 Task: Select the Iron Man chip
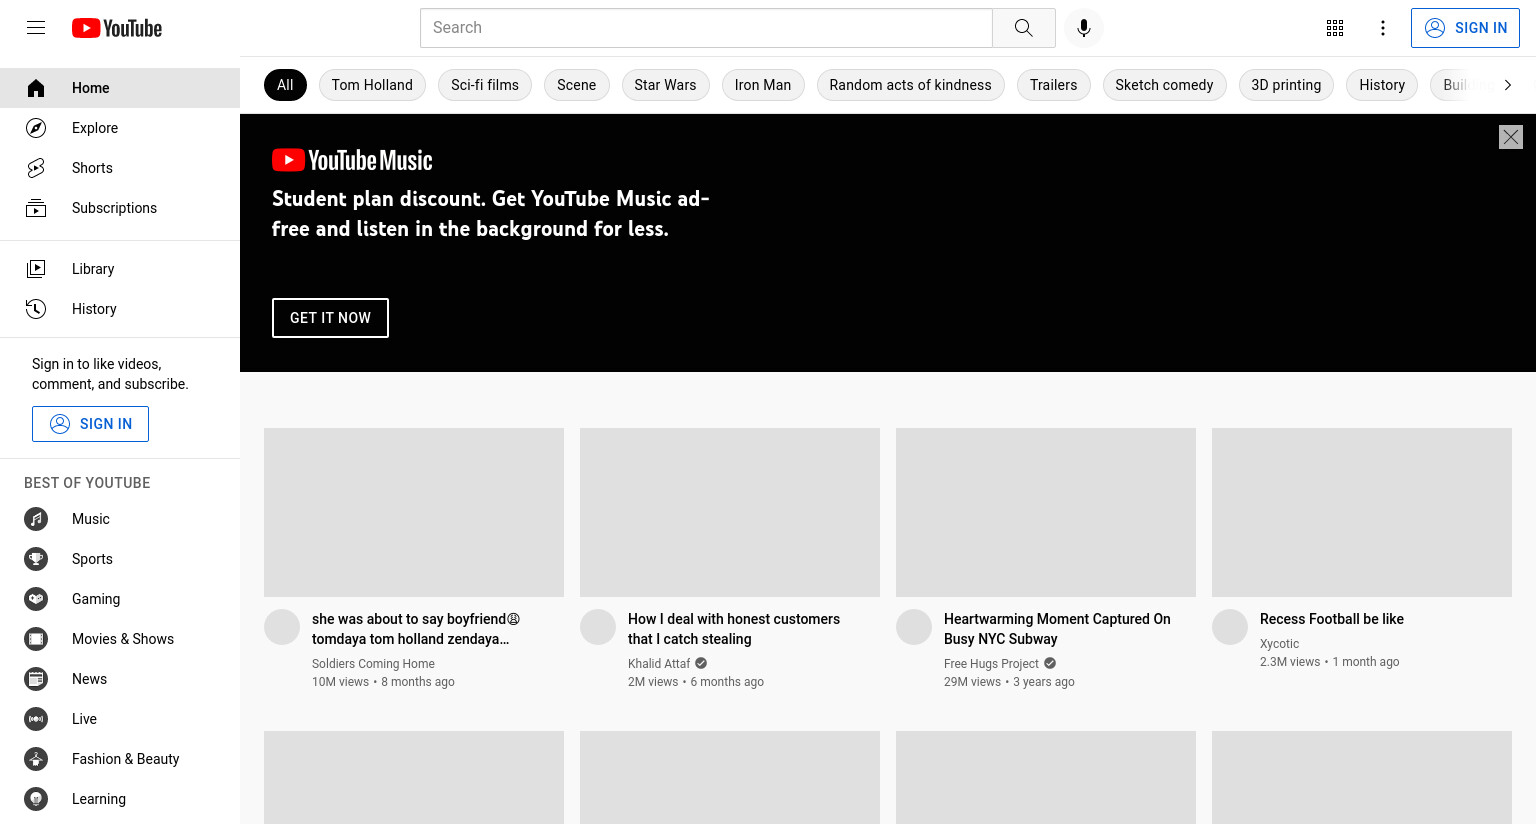click(763, 85)
